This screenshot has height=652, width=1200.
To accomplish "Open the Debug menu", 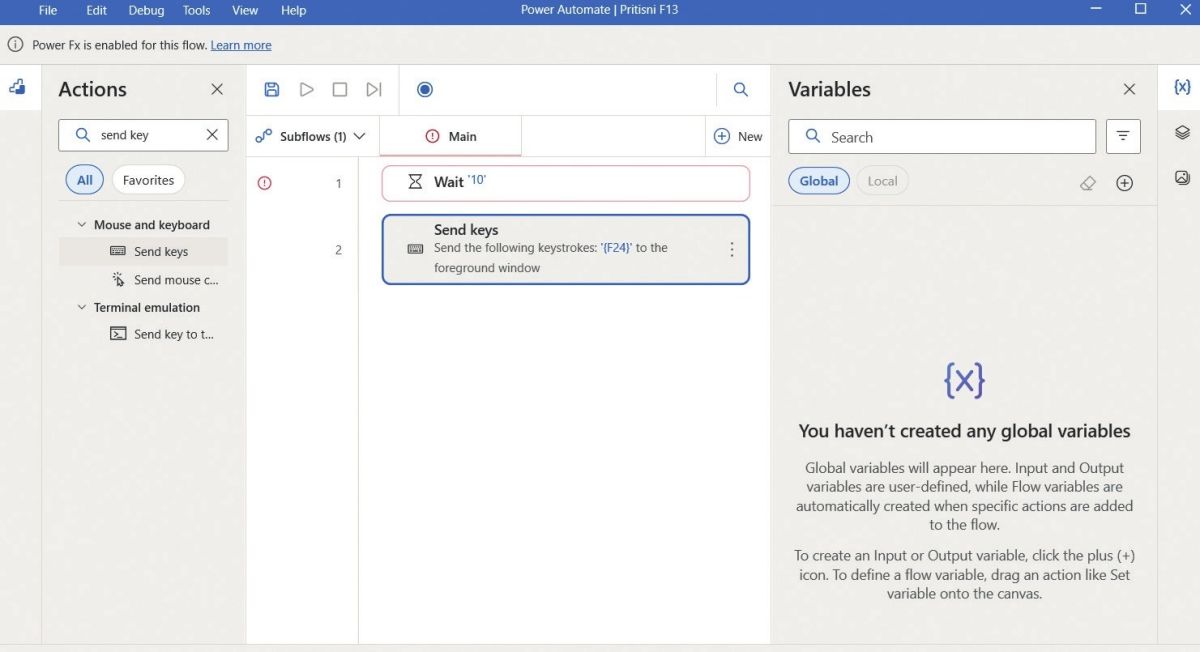I will coord(146,10).
